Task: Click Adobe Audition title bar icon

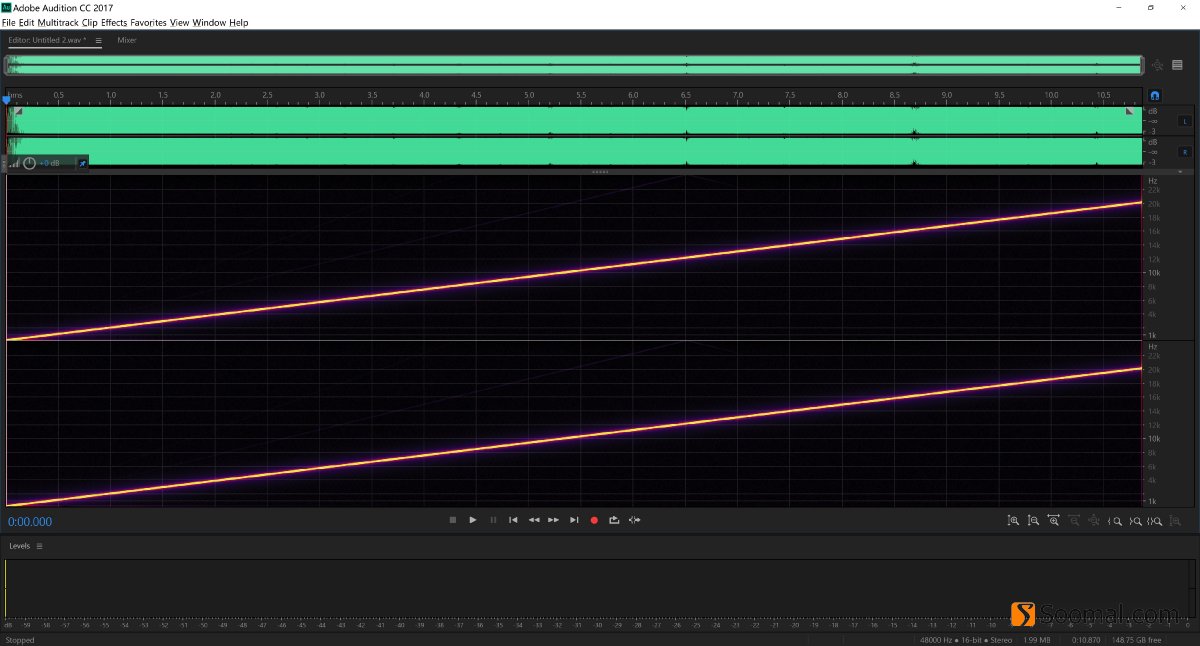Action: 6,7
